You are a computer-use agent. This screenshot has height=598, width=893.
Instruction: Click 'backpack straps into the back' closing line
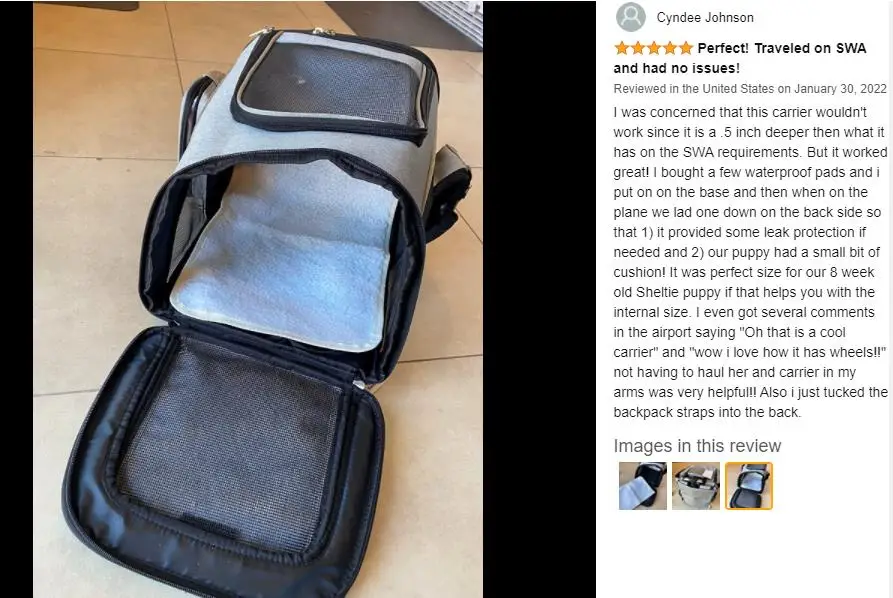coord(707,413)
